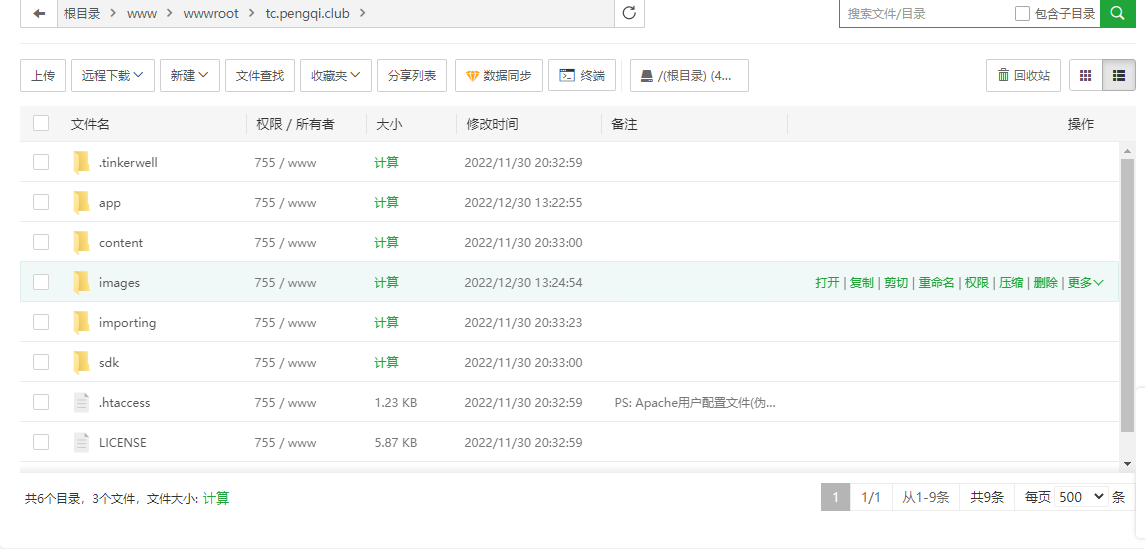This screenshot has height=549, width=1145.
Task: Select the /(根目录) disk button
Action: point(689,75)
